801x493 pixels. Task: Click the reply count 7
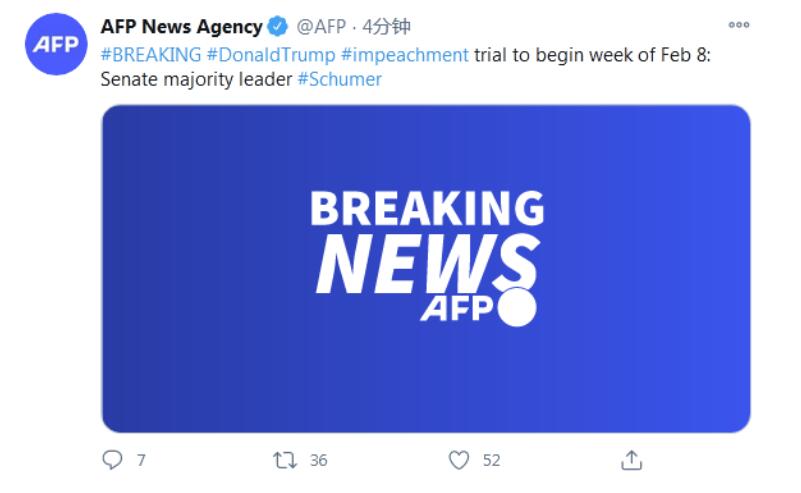(x=141, y=460)
